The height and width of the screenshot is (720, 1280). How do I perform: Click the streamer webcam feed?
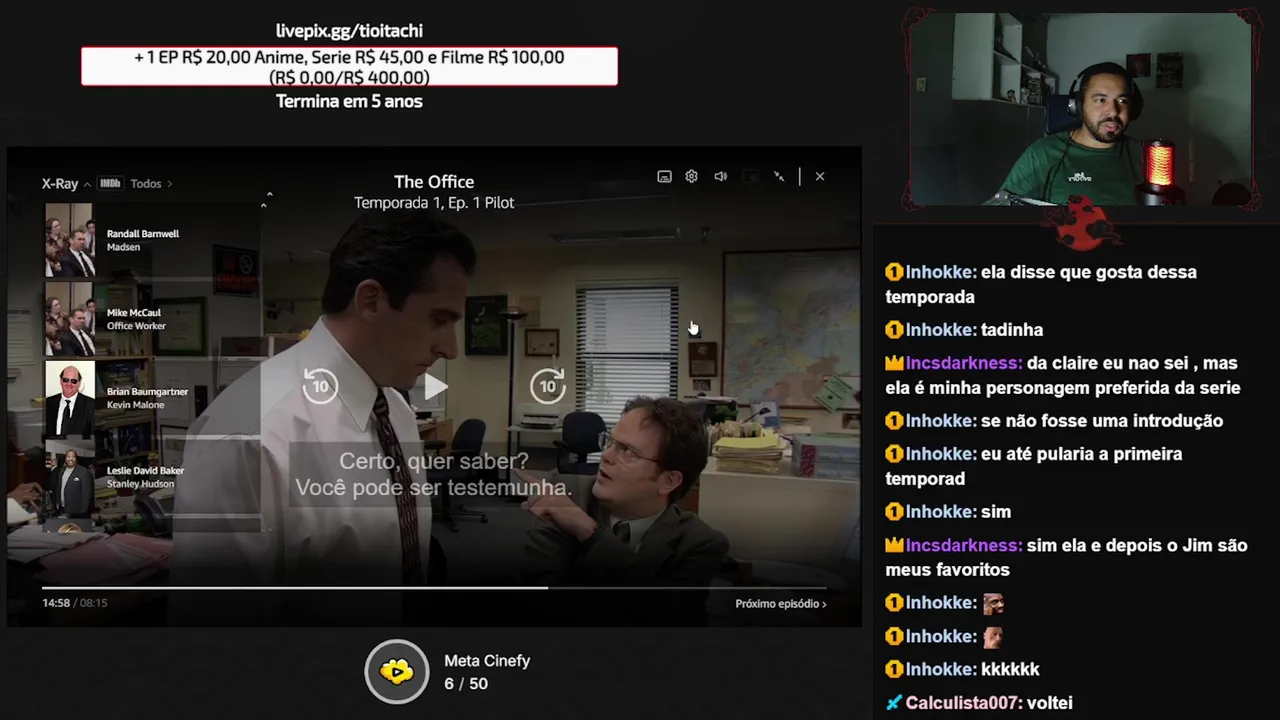click(1080, 110)
